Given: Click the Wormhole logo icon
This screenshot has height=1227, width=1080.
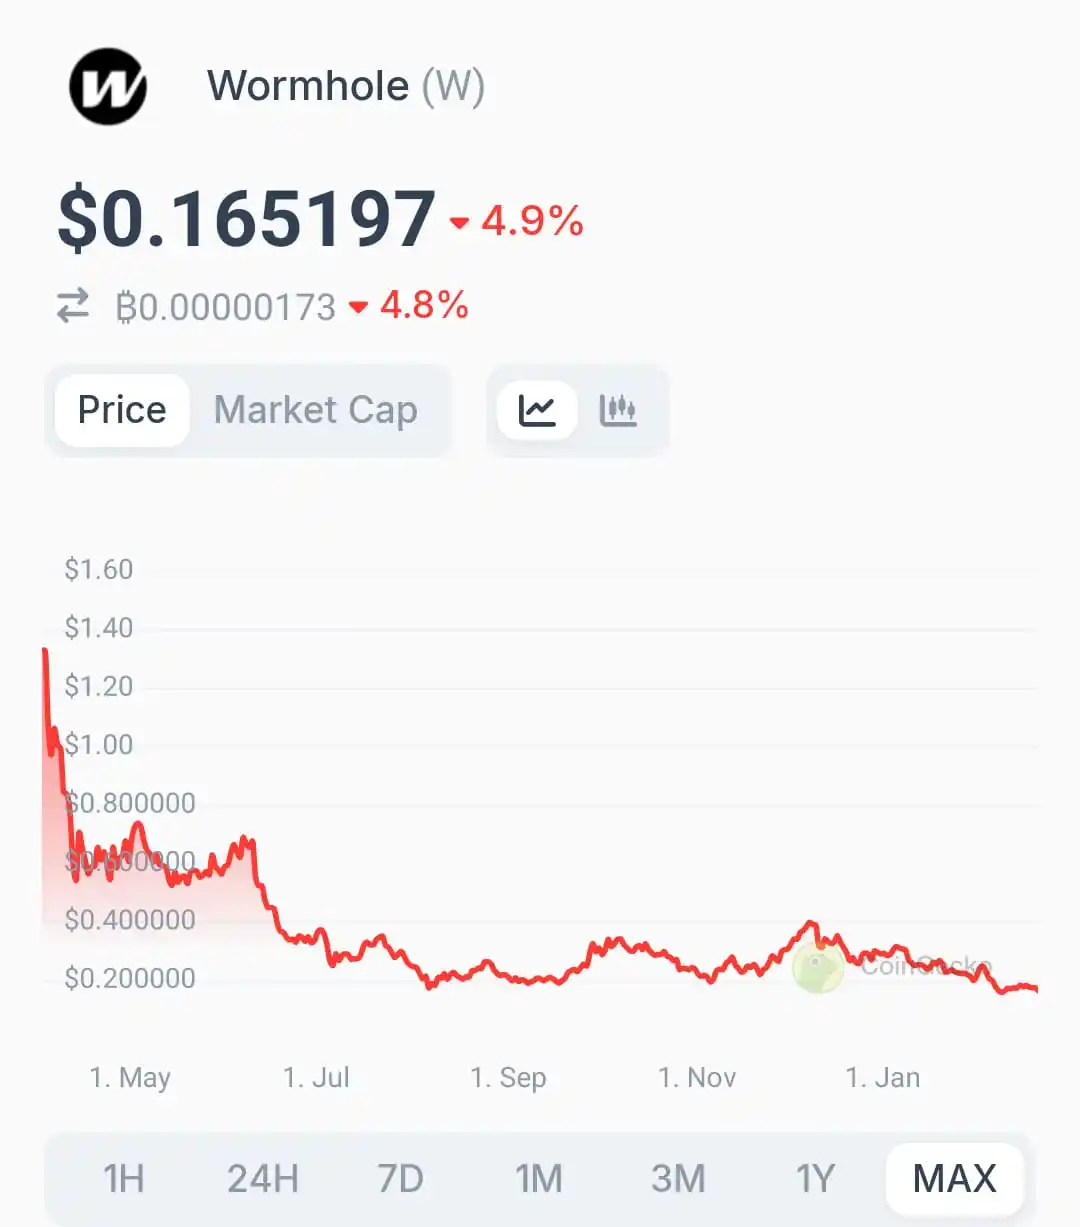Looking at the screenshot, I should 108,86.
